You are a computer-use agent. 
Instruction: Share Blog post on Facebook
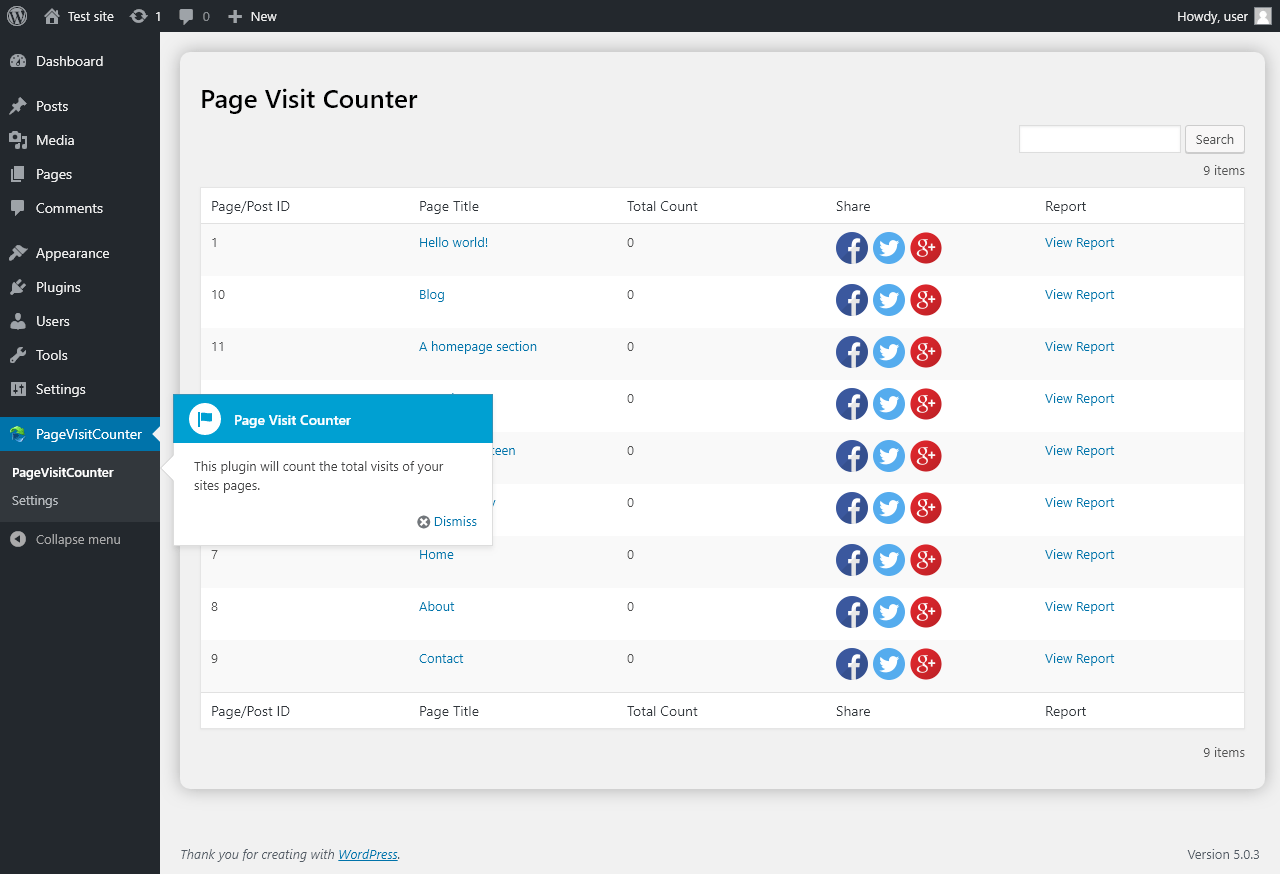point(852,300)
